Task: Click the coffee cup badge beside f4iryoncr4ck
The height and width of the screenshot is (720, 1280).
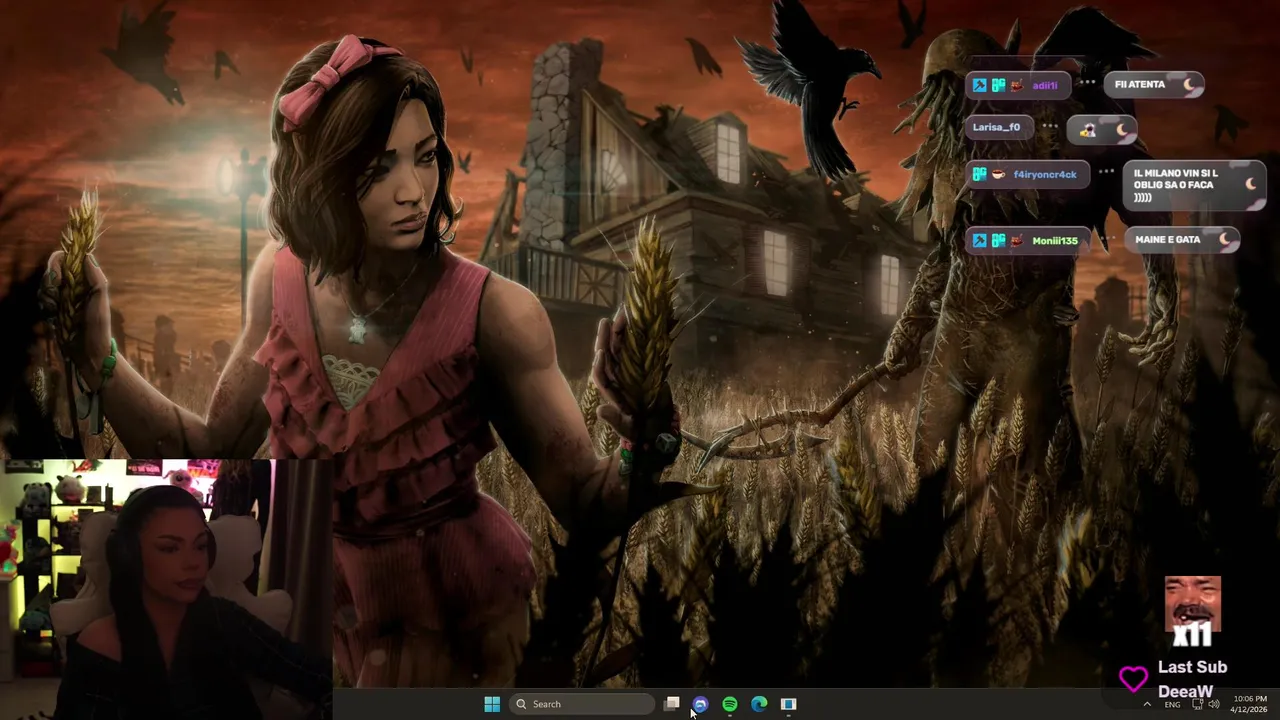Action: click(998, 174)
